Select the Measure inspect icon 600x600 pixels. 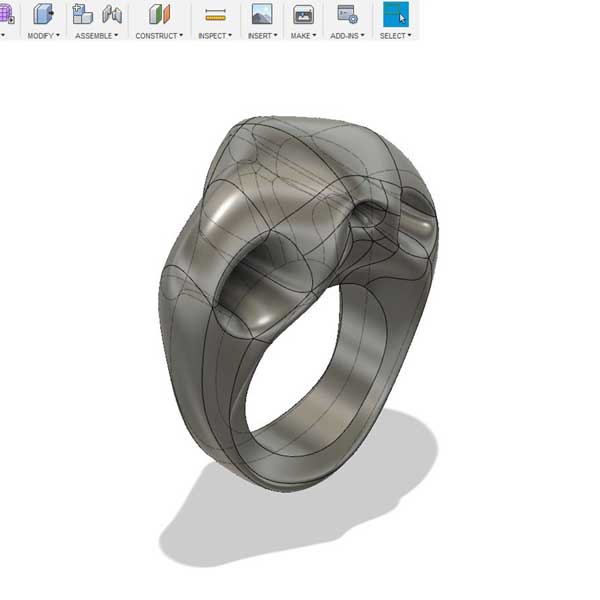pos(215,15)
